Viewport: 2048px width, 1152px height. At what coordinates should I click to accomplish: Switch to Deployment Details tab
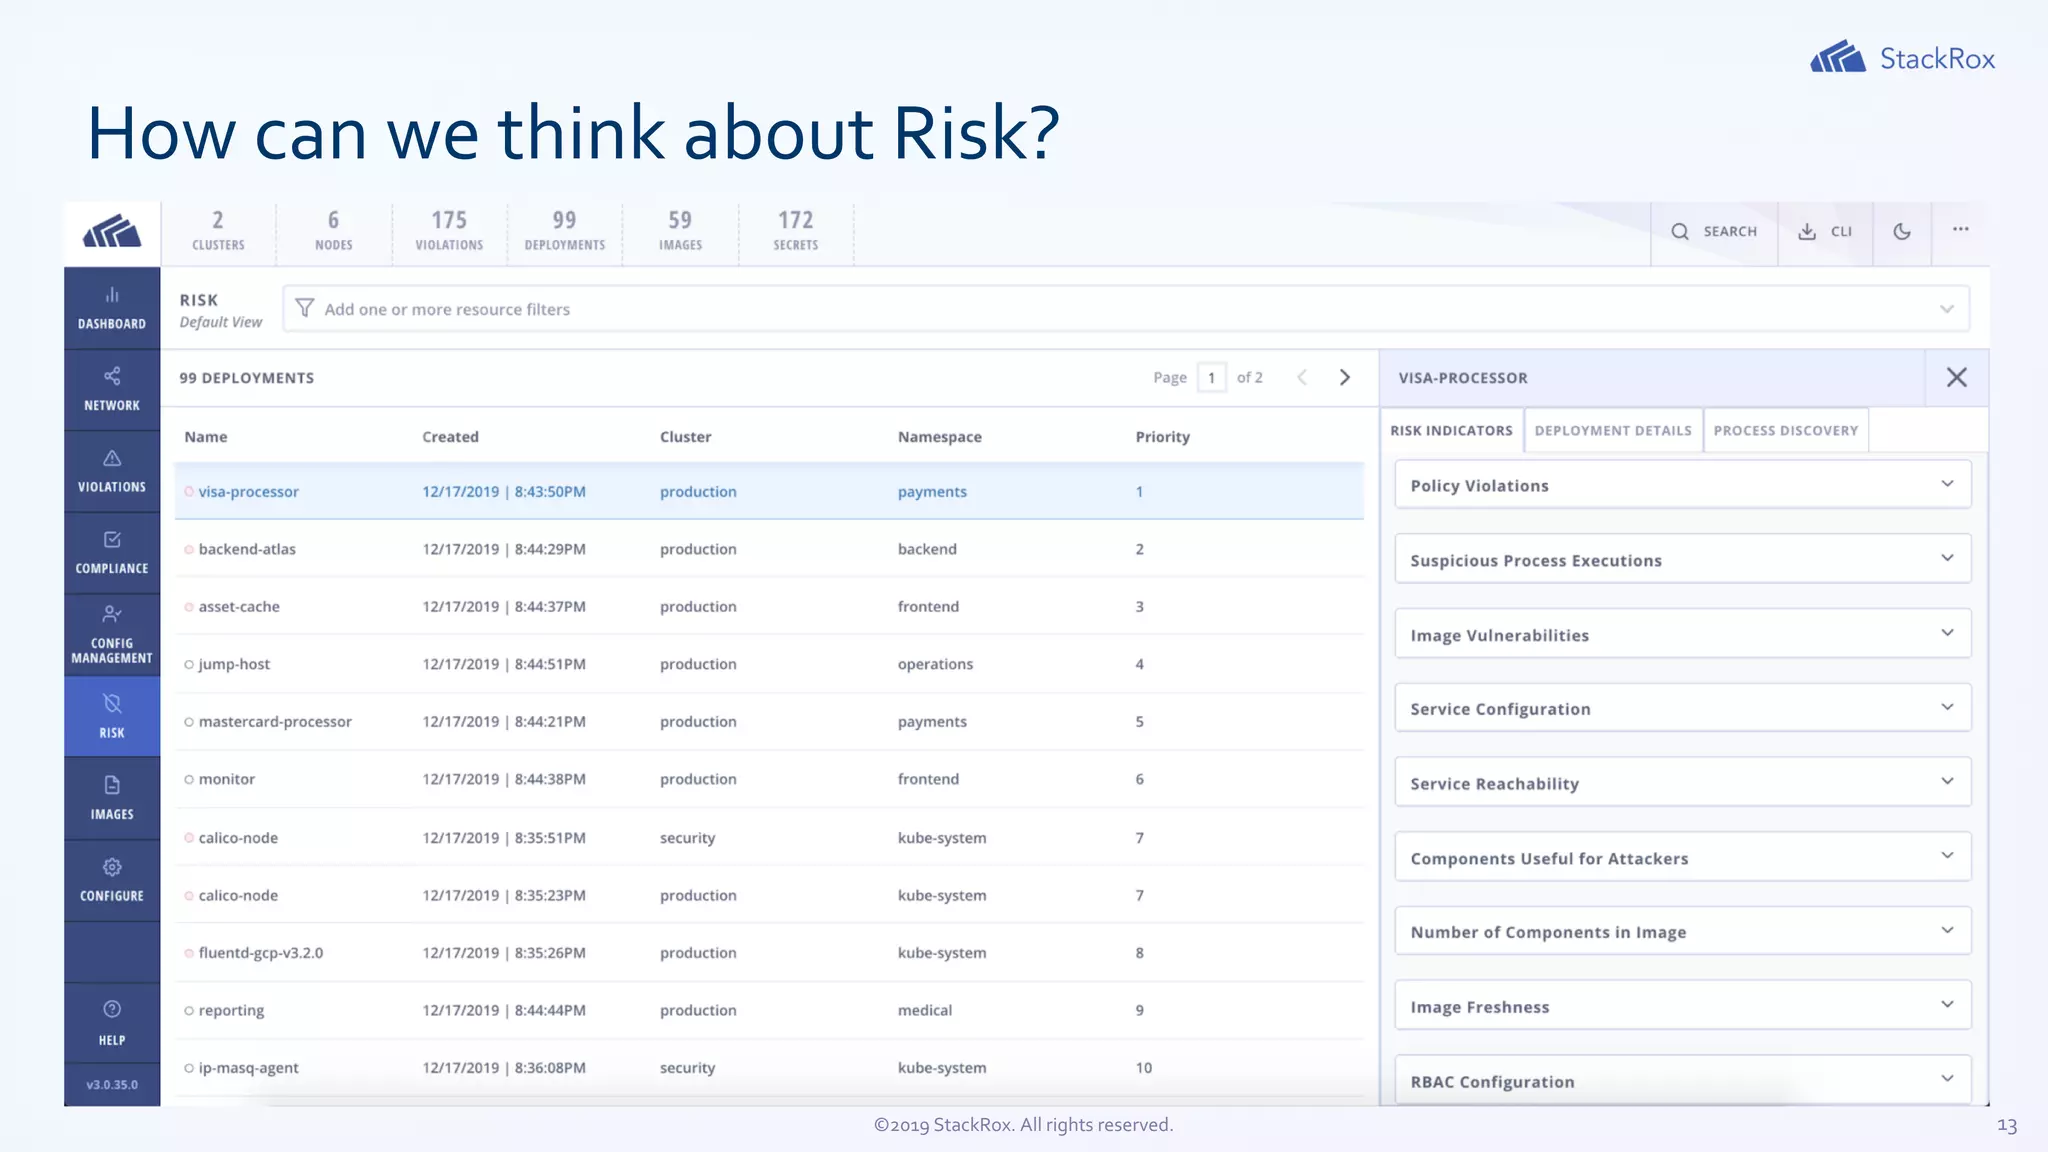1613,430
